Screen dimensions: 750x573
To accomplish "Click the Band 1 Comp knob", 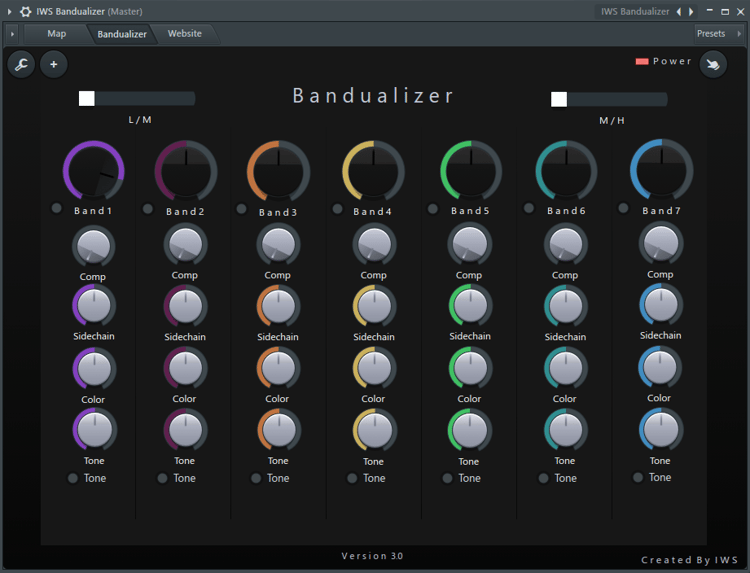I will tap(94, 247).
